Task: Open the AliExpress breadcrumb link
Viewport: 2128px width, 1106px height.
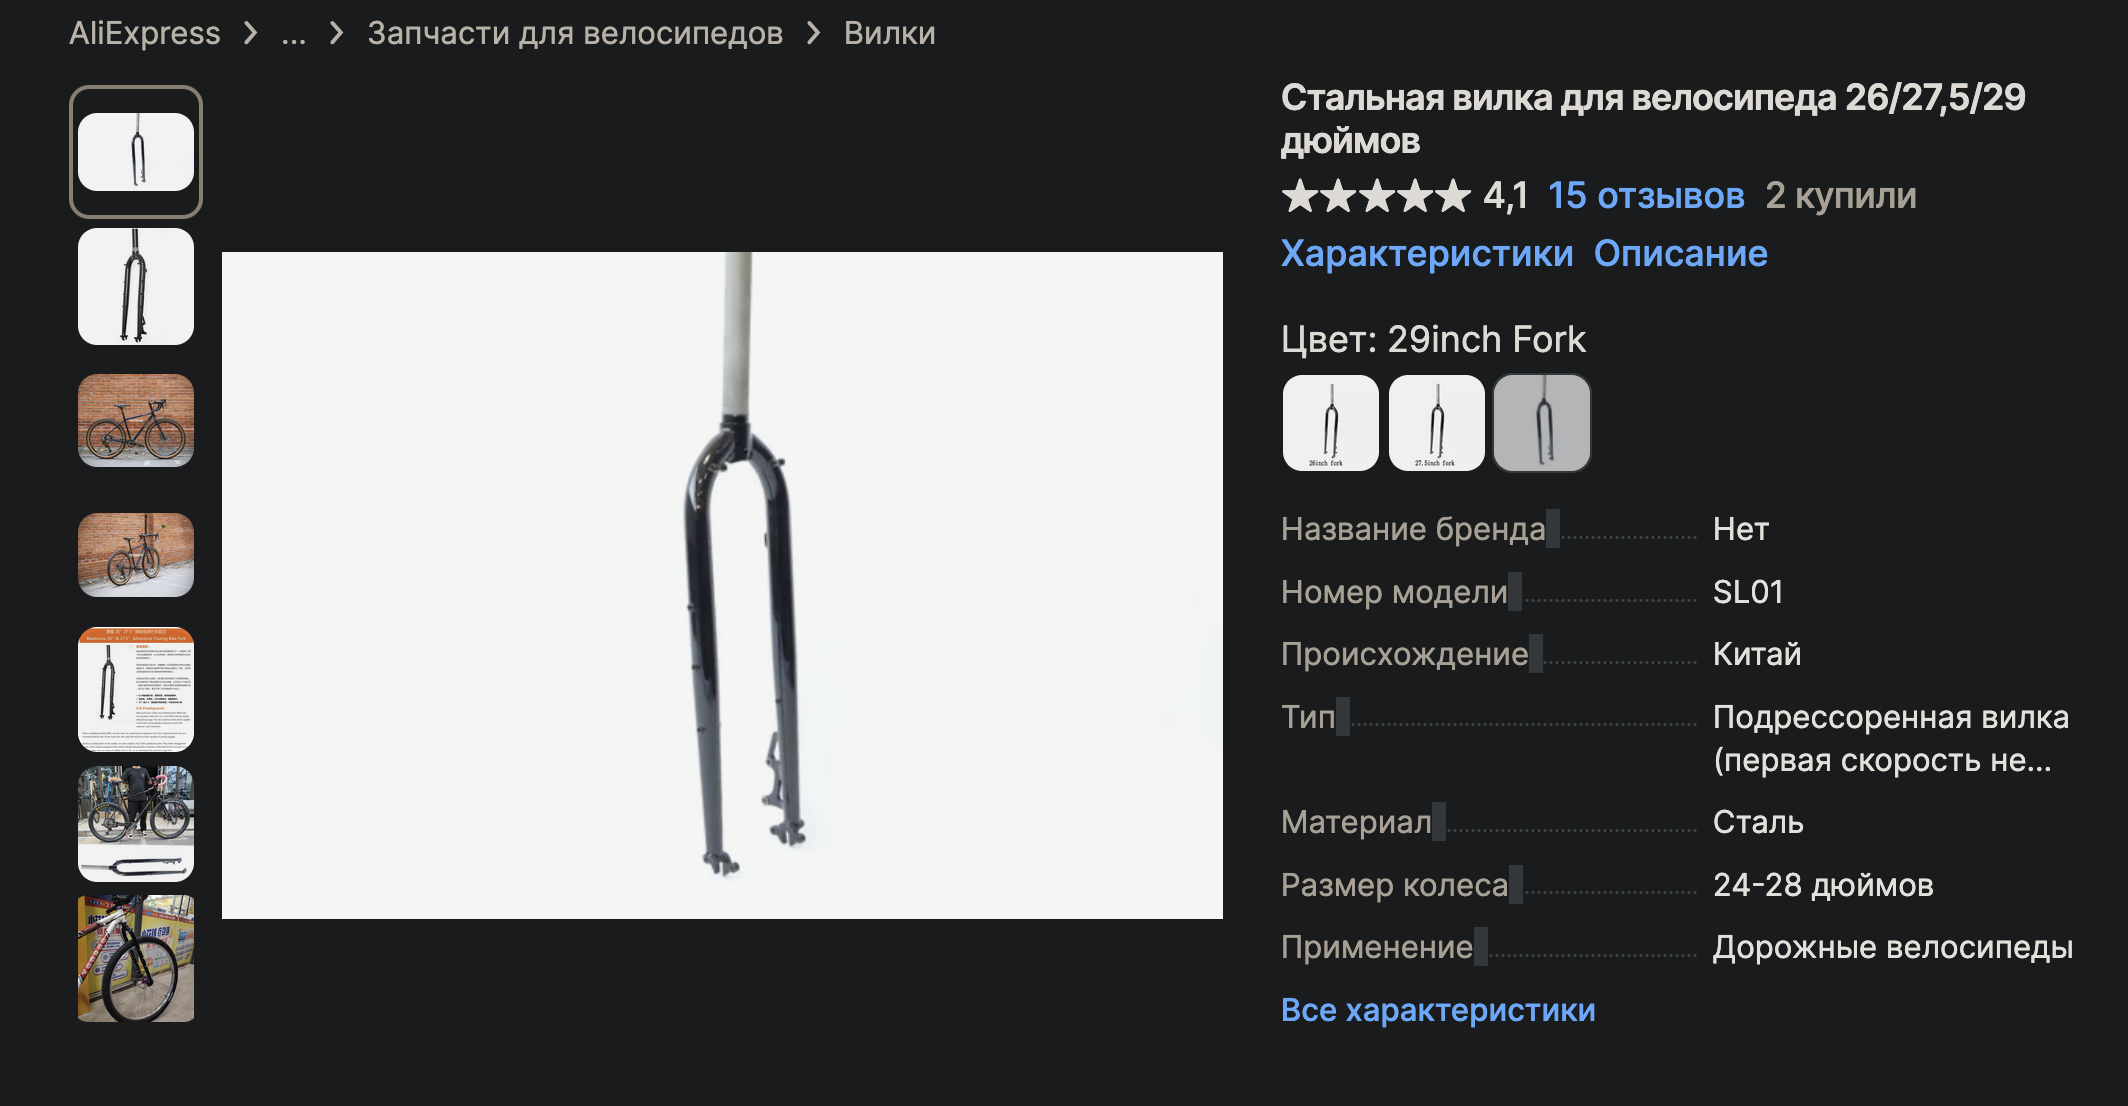Action: click(144, 33)
